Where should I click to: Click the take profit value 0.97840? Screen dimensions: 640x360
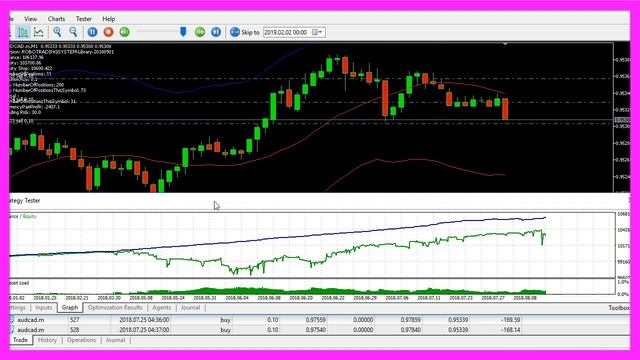[x=410, y=330]
